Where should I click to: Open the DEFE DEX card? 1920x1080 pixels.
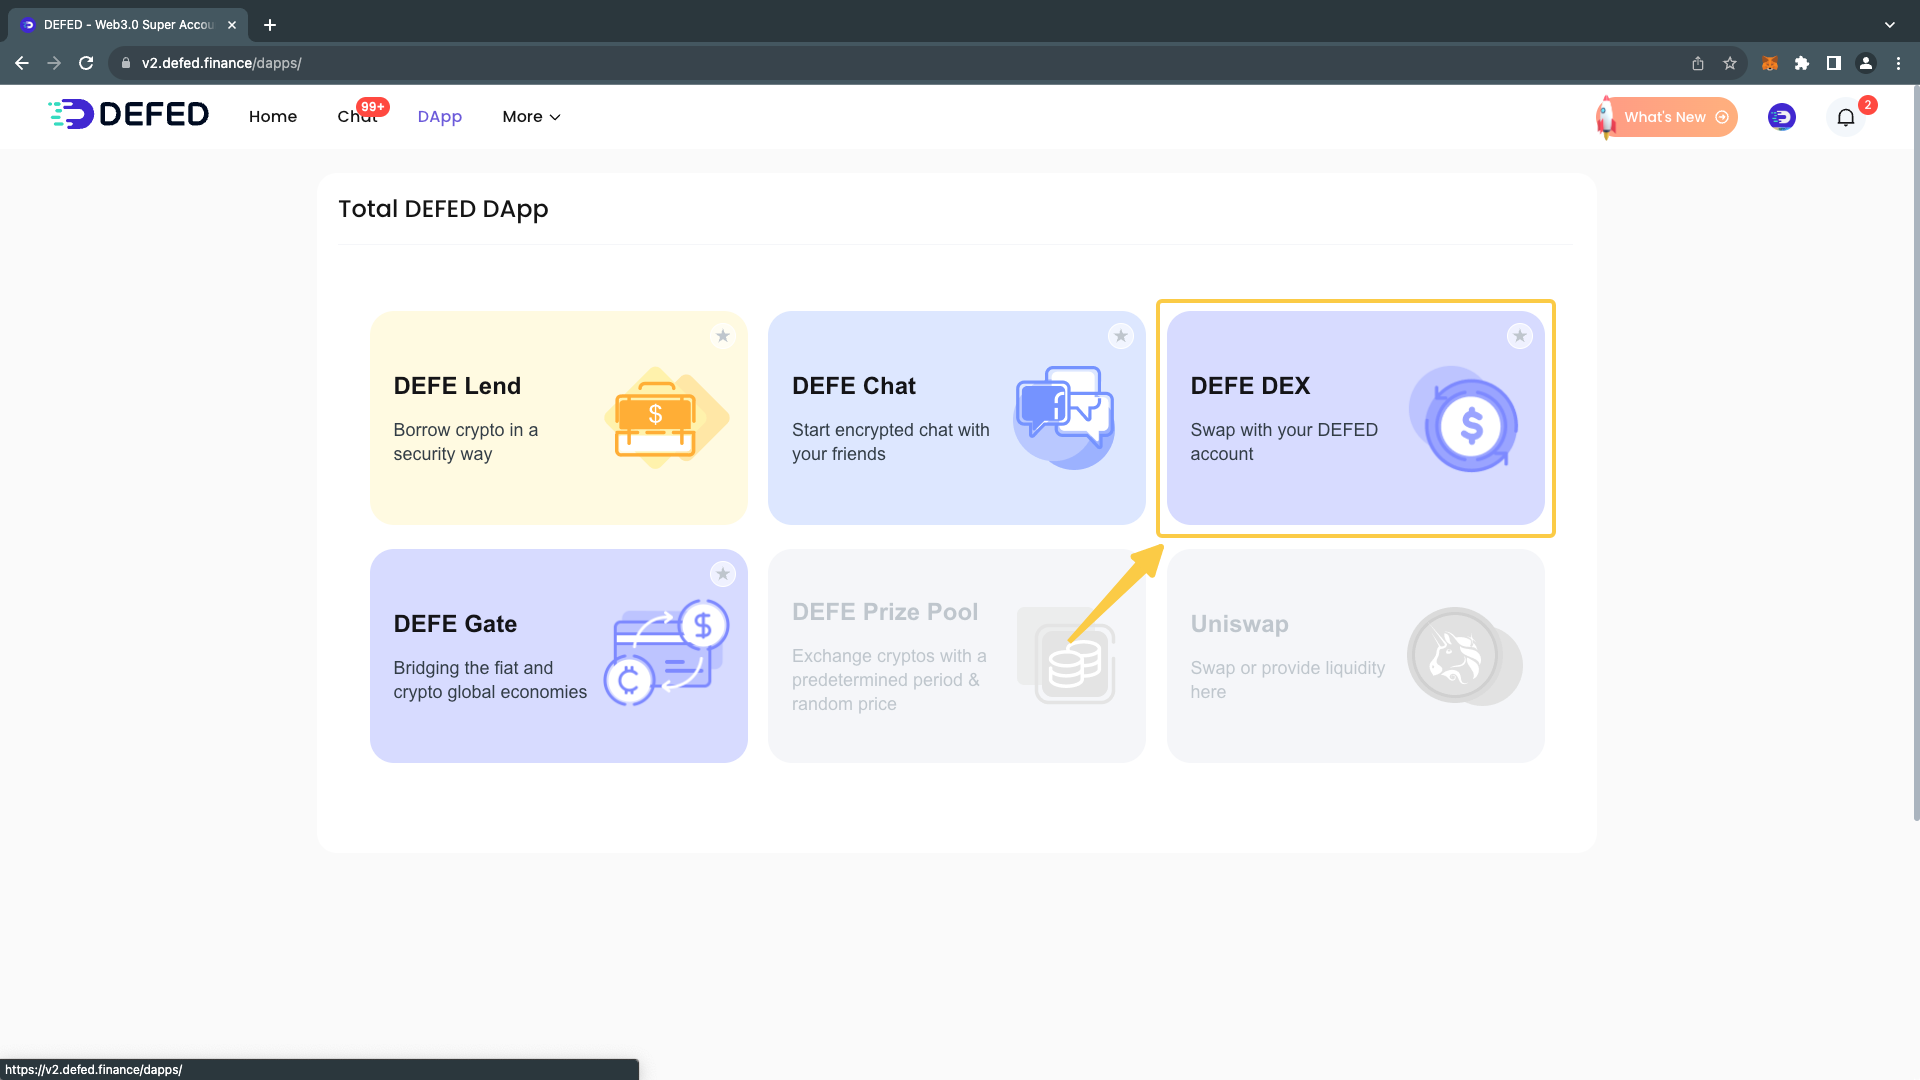click(1354, 418)
